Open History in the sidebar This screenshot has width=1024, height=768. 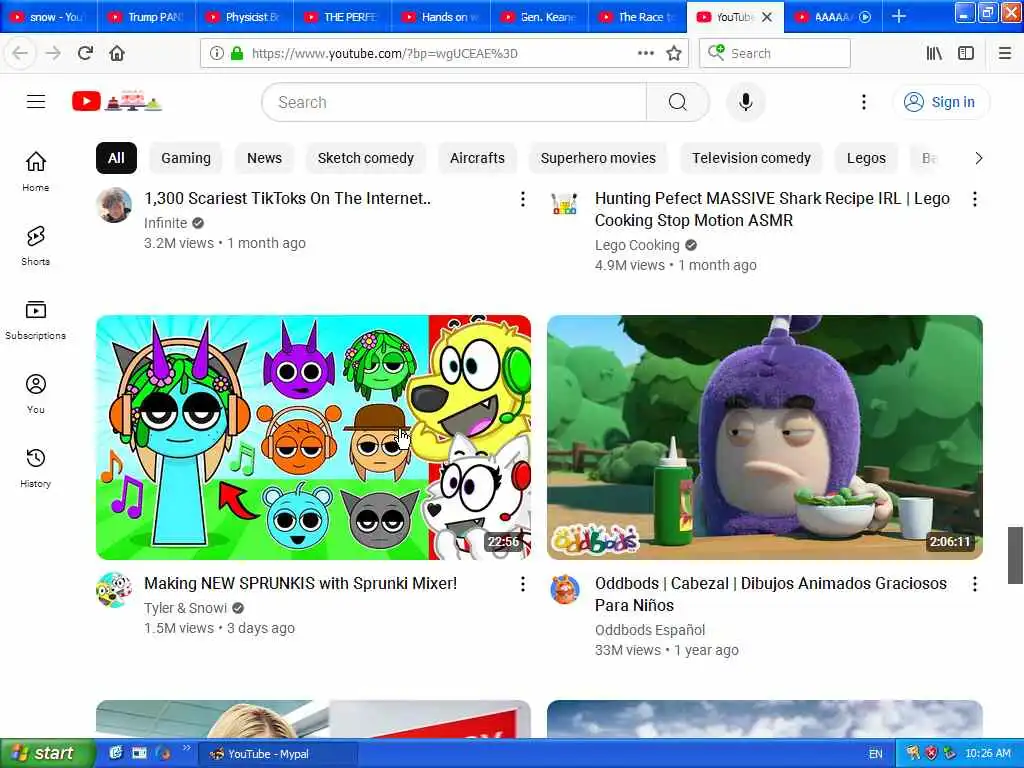(35, 468)
